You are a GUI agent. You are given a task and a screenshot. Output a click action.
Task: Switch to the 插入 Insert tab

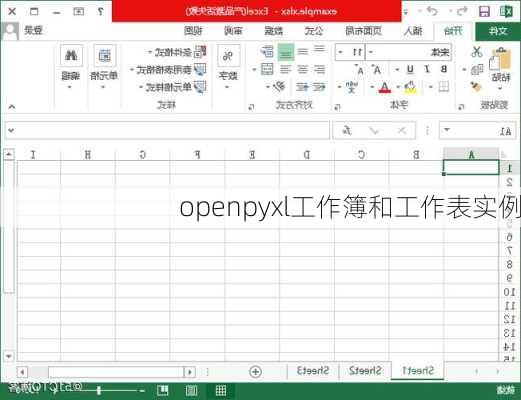tap(413, 31)
